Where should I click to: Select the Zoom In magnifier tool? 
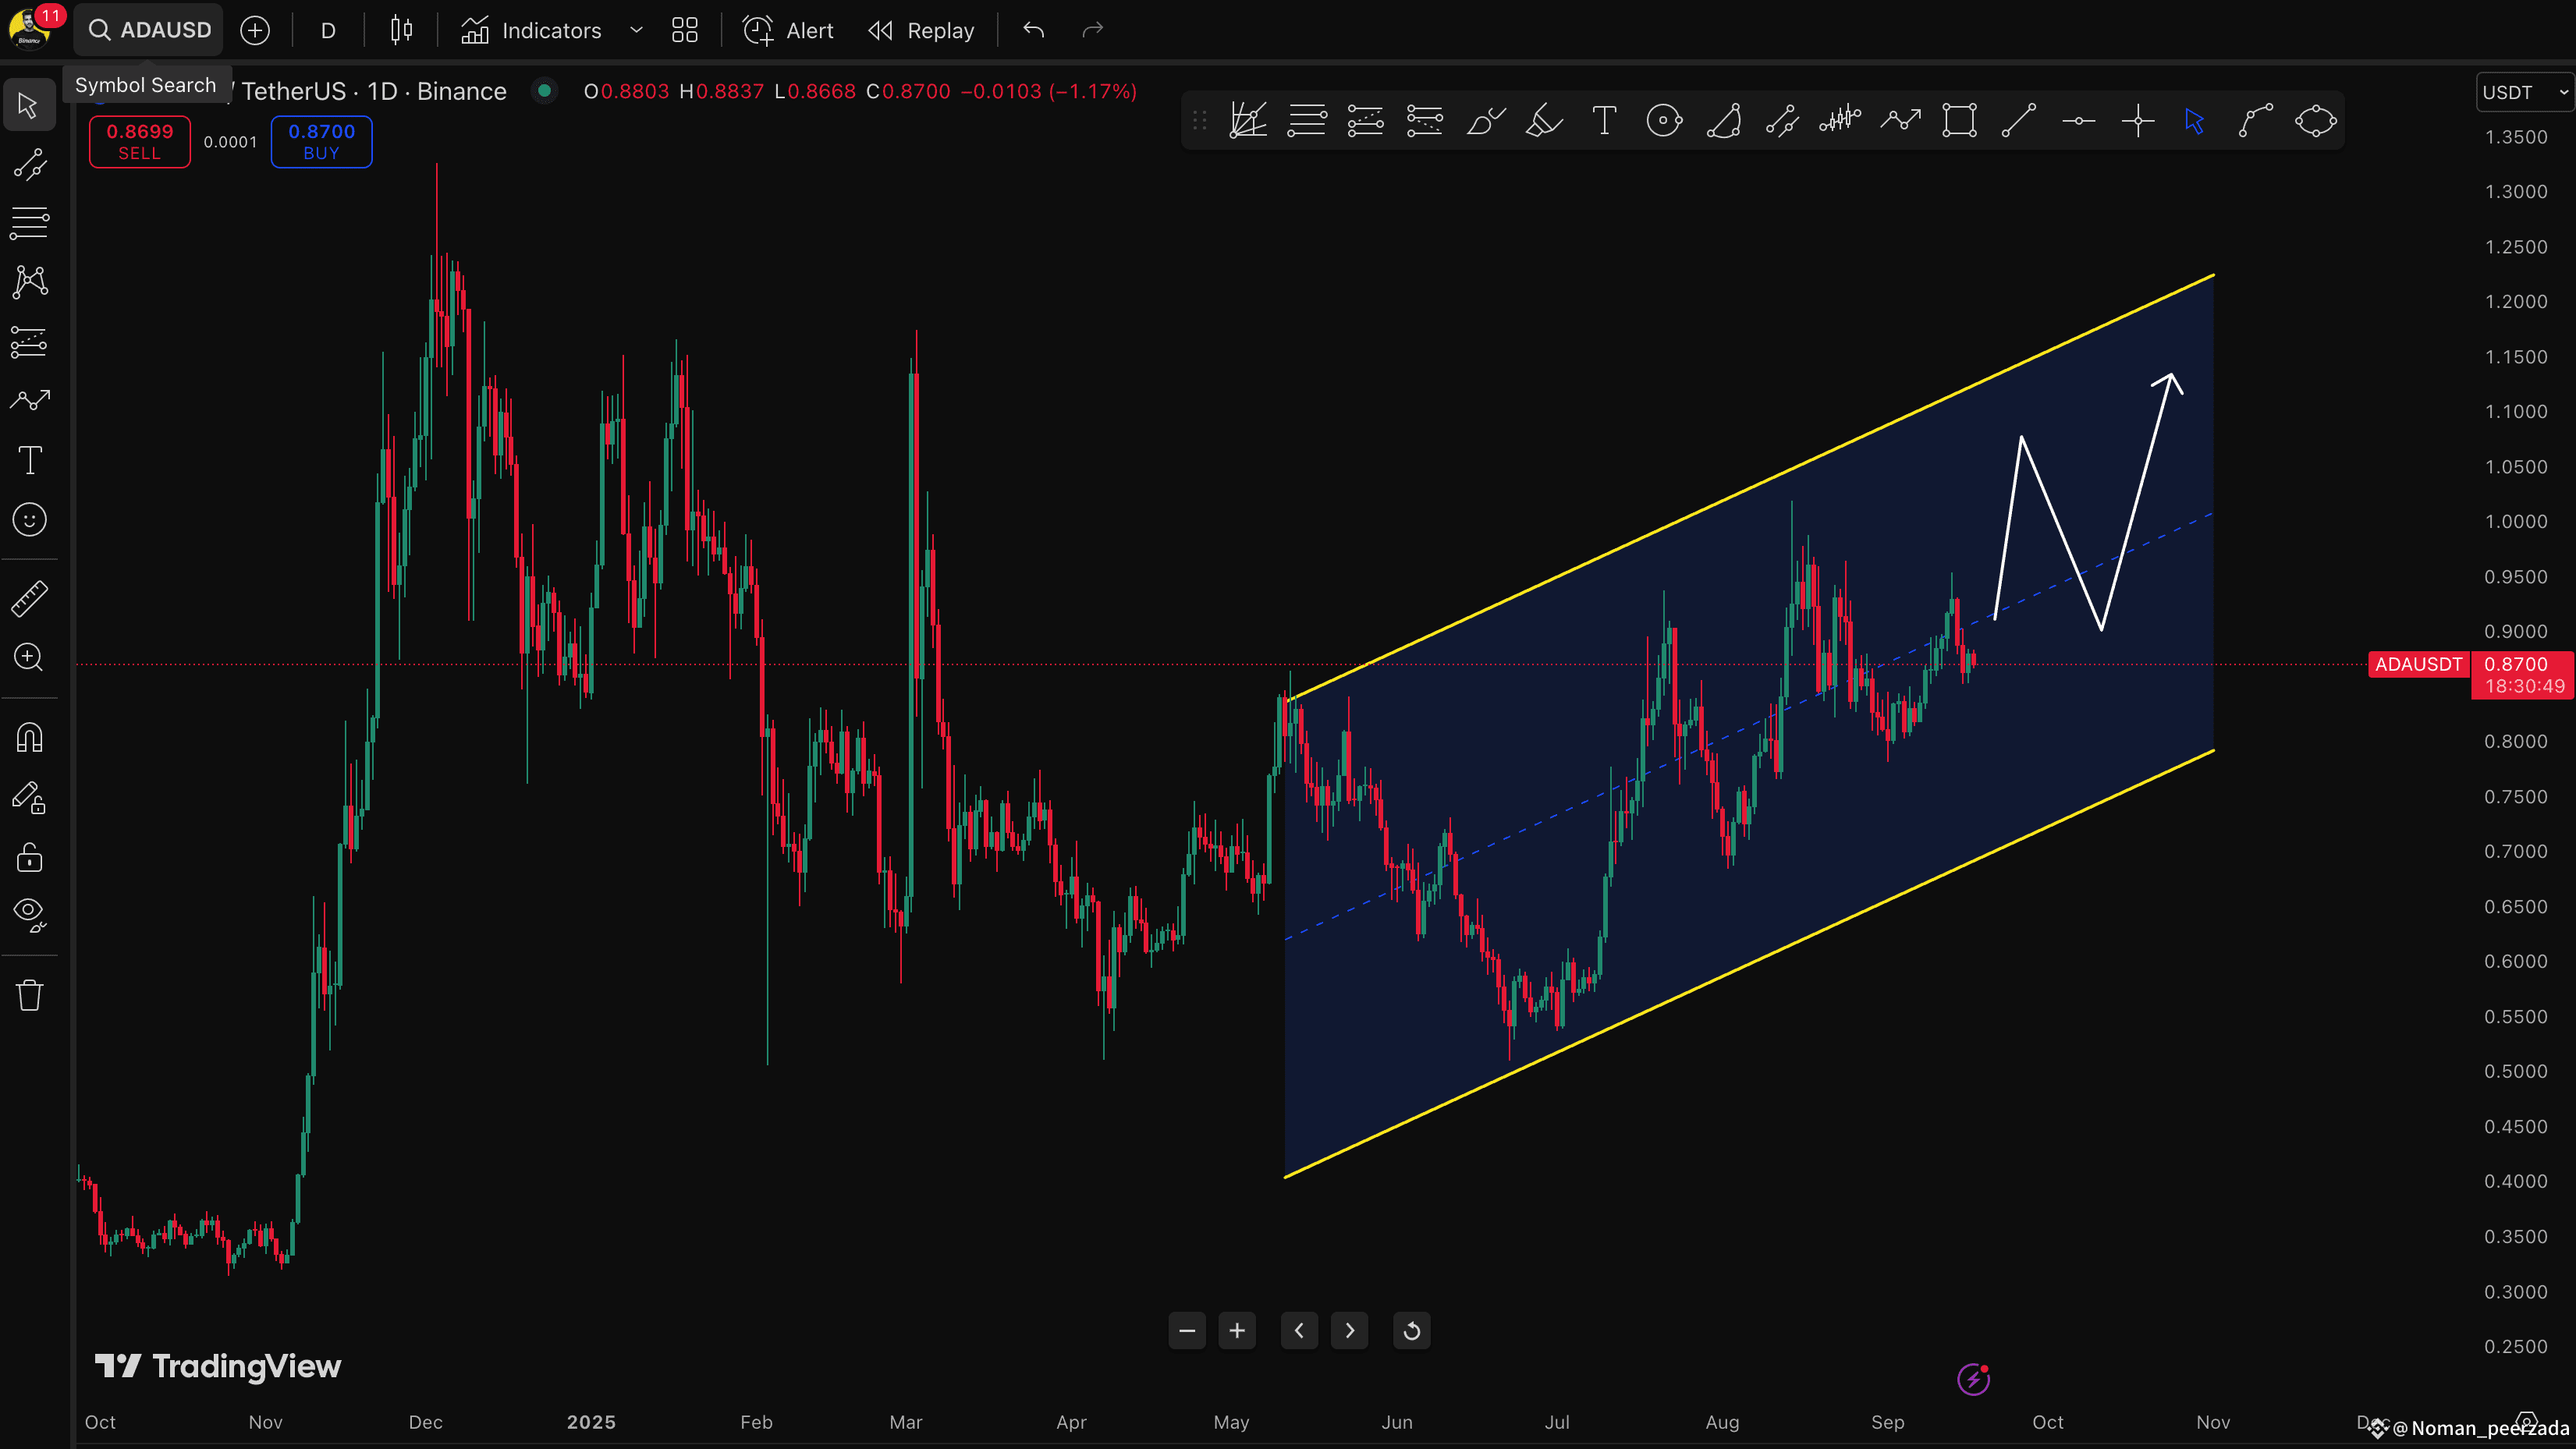pyautogui.click(x=30, y=658)
